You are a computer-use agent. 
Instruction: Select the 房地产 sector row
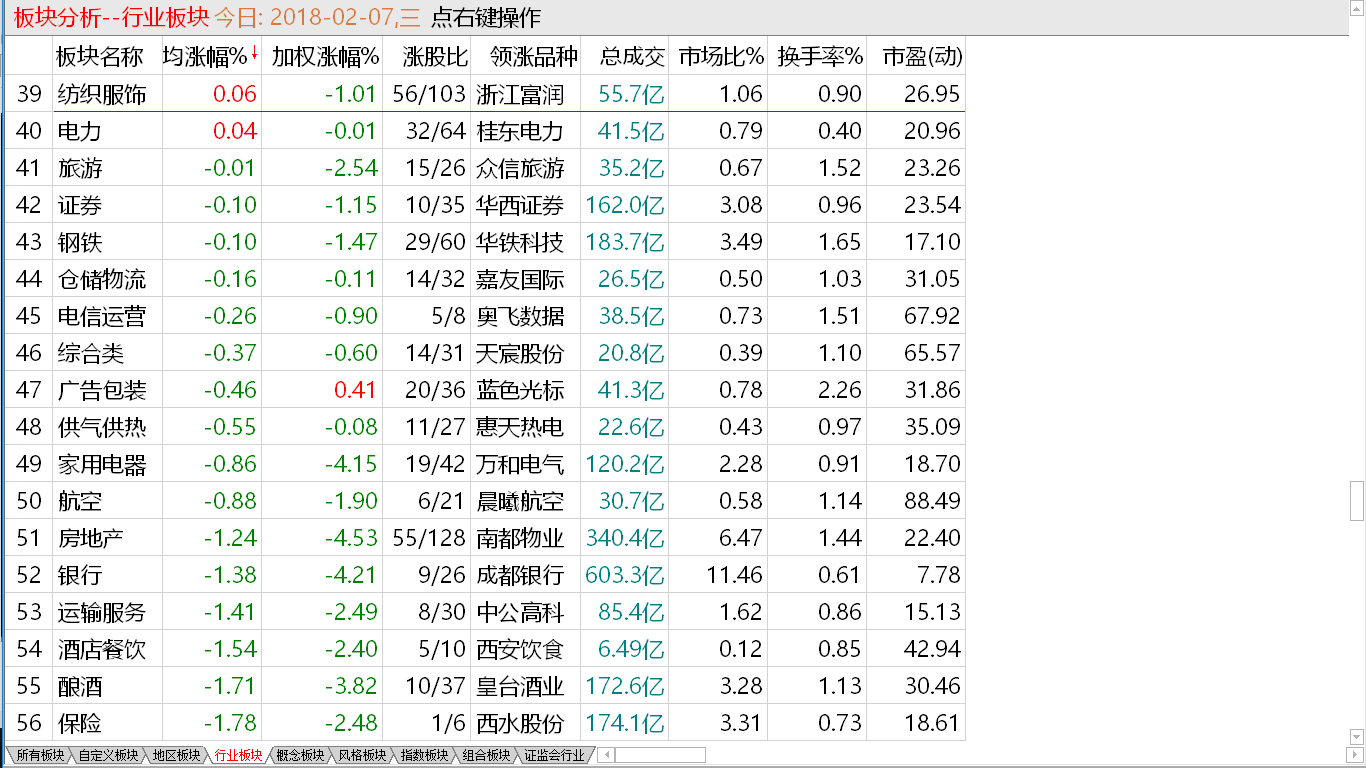click(x=485, y=538)
